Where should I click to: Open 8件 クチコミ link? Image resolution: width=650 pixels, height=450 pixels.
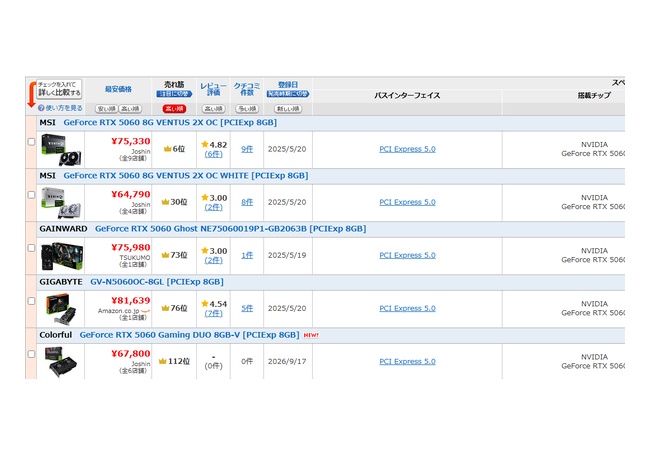247,202
